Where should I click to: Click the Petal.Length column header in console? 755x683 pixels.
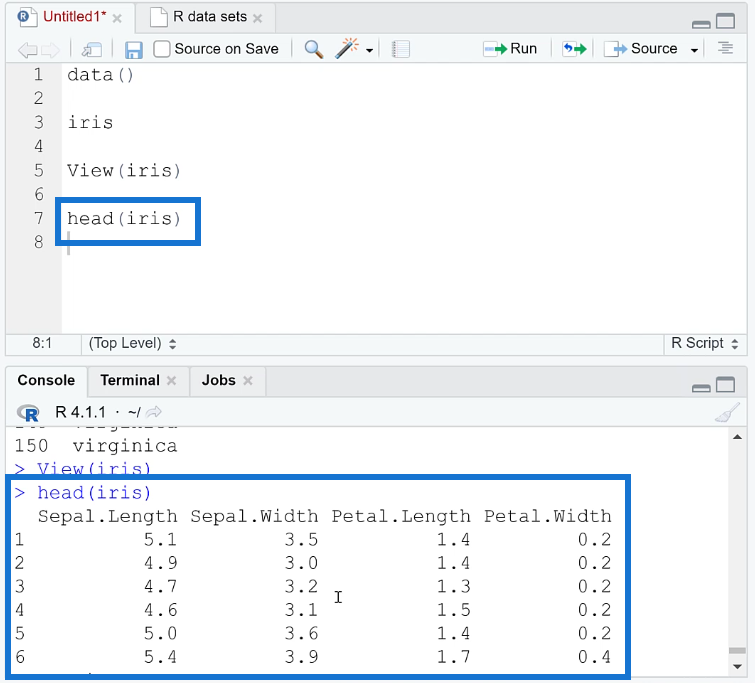(x=401, y=516)
